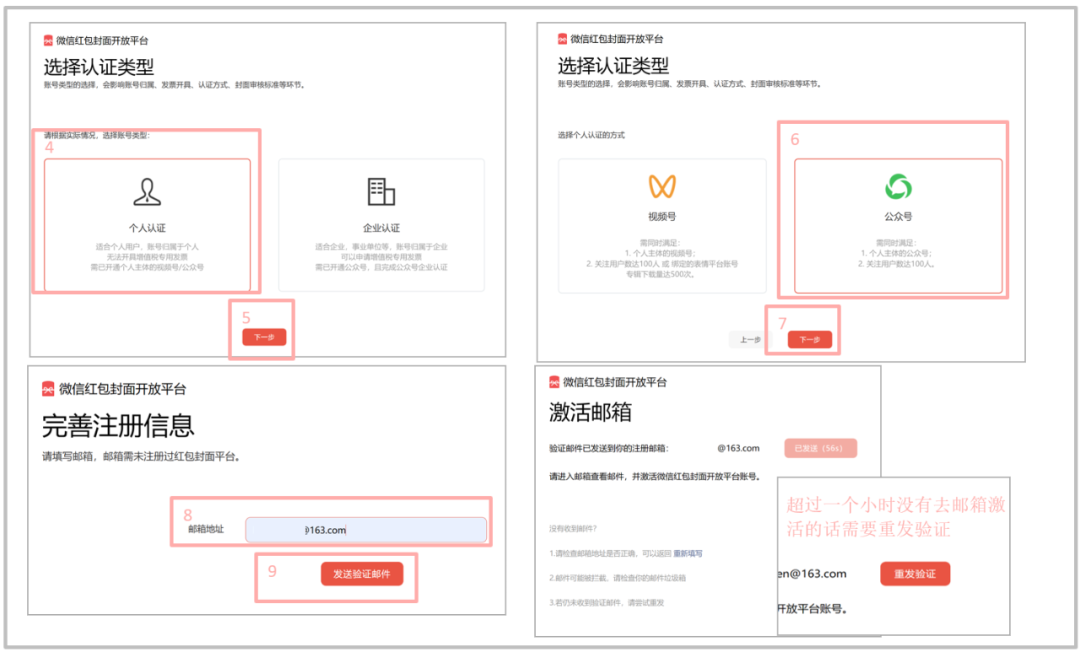1080x652 pixels.
Task: Choose the 公众号 authentication requirements text
Action: [898, 255]
